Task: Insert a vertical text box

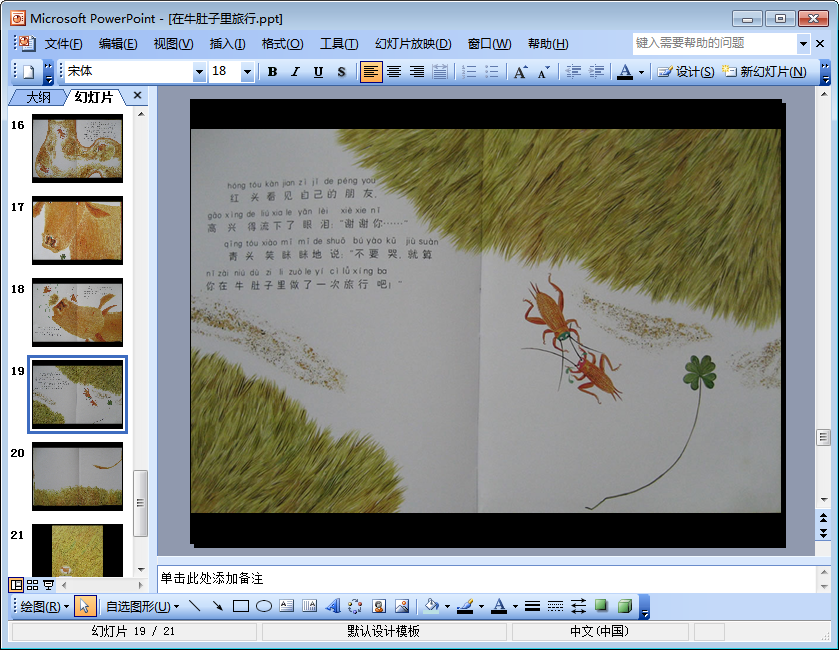Action: click(x=310, y=606)
